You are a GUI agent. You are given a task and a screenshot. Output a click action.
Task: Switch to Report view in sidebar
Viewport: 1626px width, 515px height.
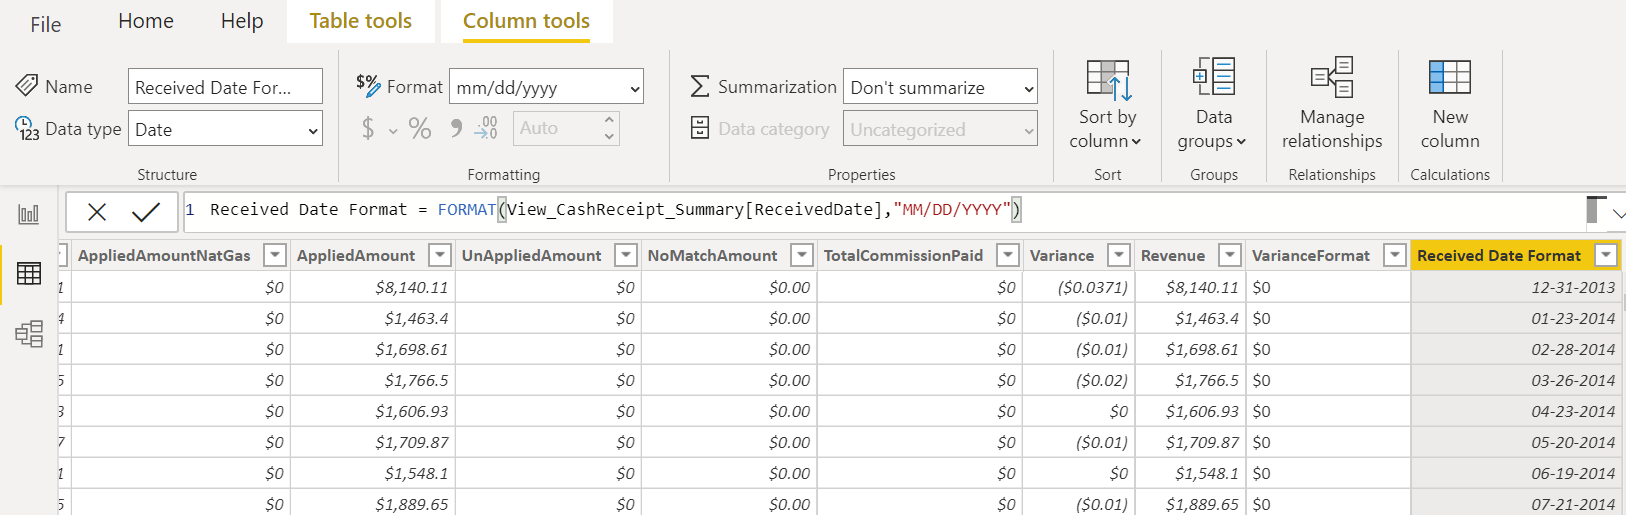click(28, 214)
